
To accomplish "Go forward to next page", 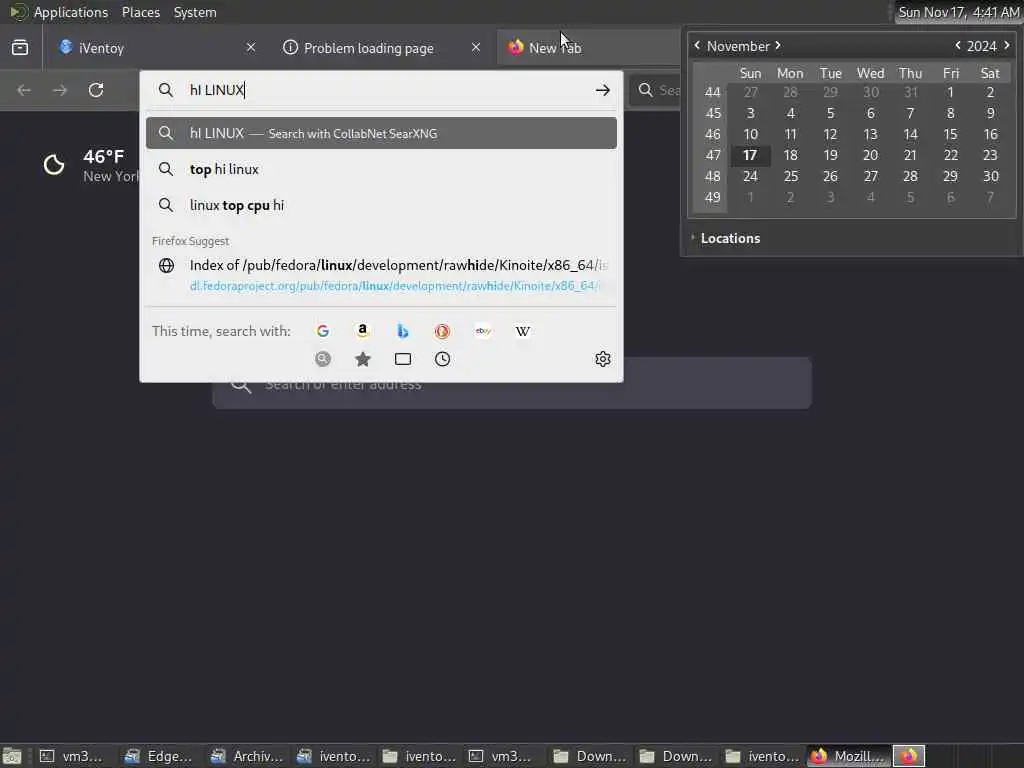I will [x=59, y=90].
